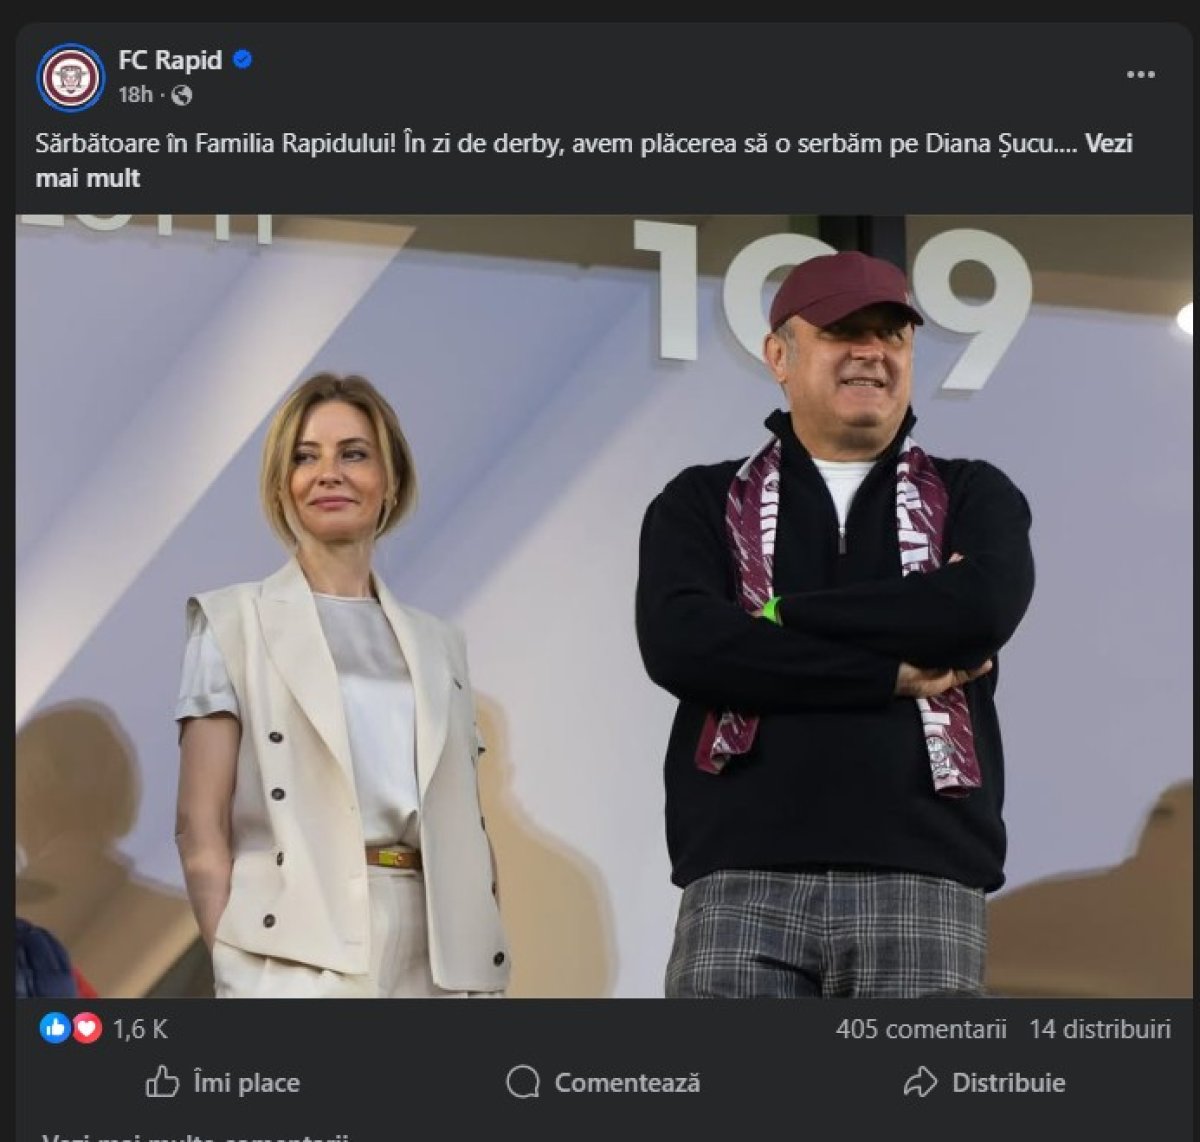Screen dimensions: 1200x1142
Task: Show the 14 distribuiri list
Action: pyautogui.click(x=1100, y=1029)
